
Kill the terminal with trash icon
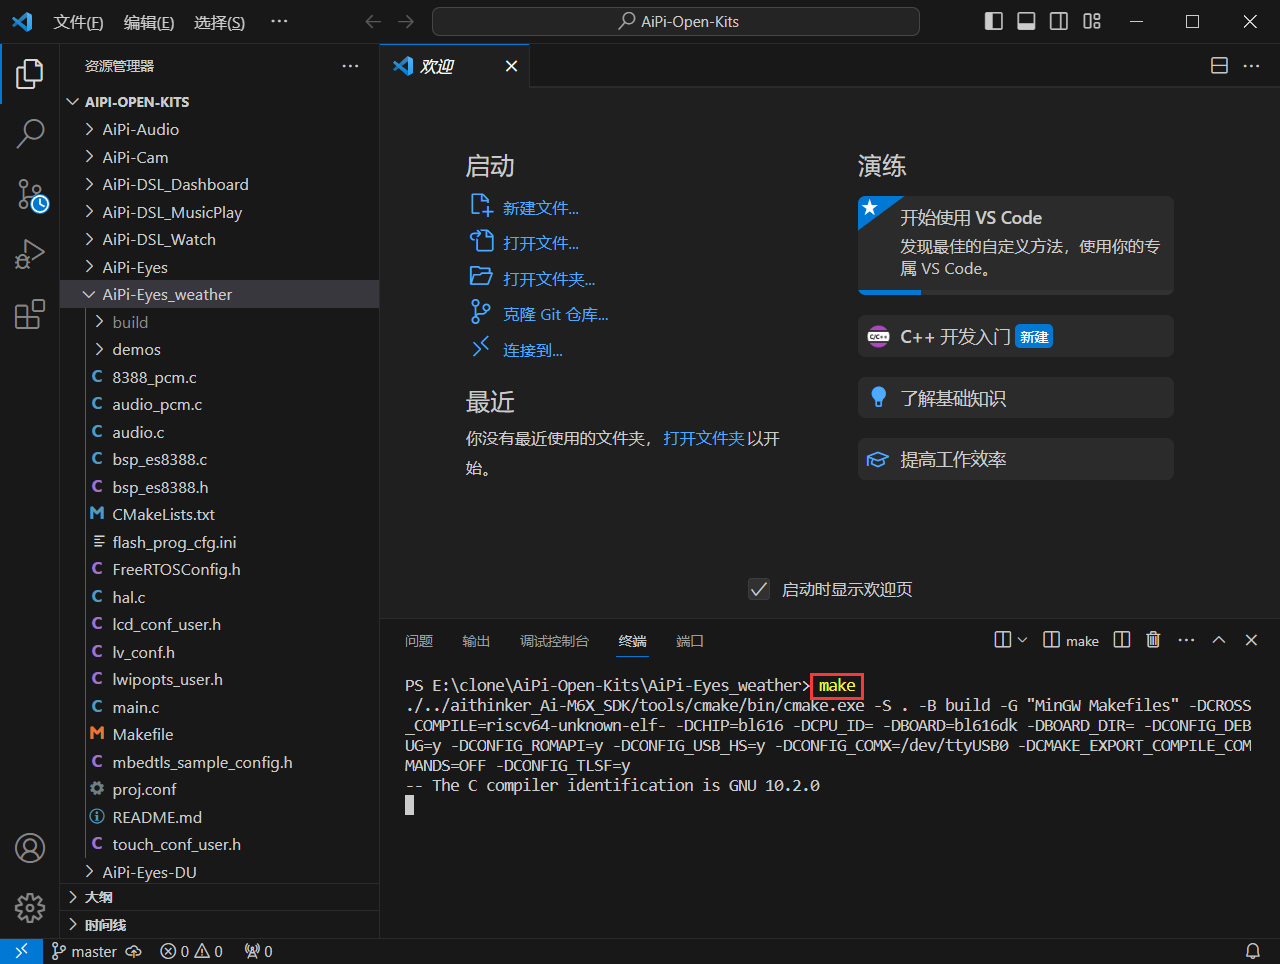click(1153, 640)
